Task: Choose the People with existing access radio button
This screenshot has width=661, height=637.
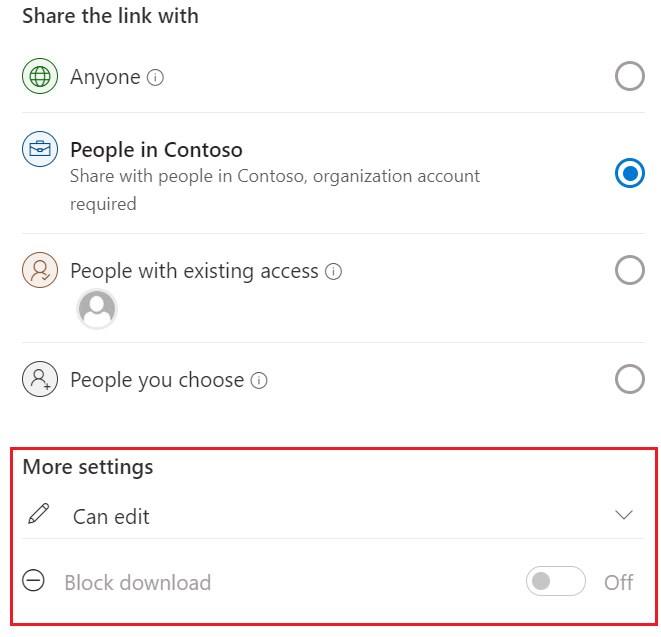Action: tap(630, 270)
